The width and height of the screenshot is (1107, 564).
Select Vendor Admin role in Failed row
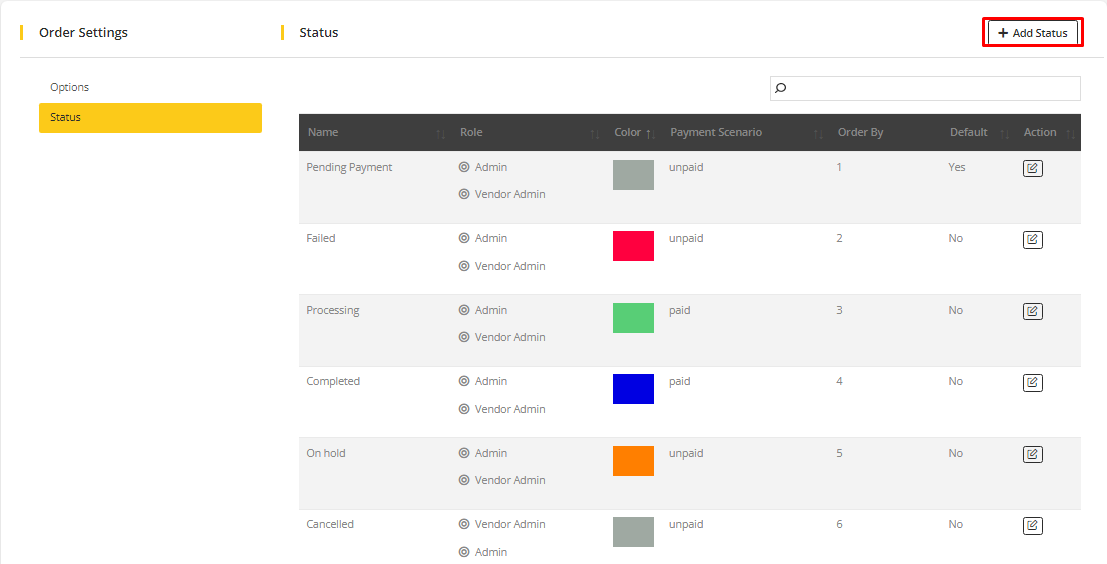point(464,266)
